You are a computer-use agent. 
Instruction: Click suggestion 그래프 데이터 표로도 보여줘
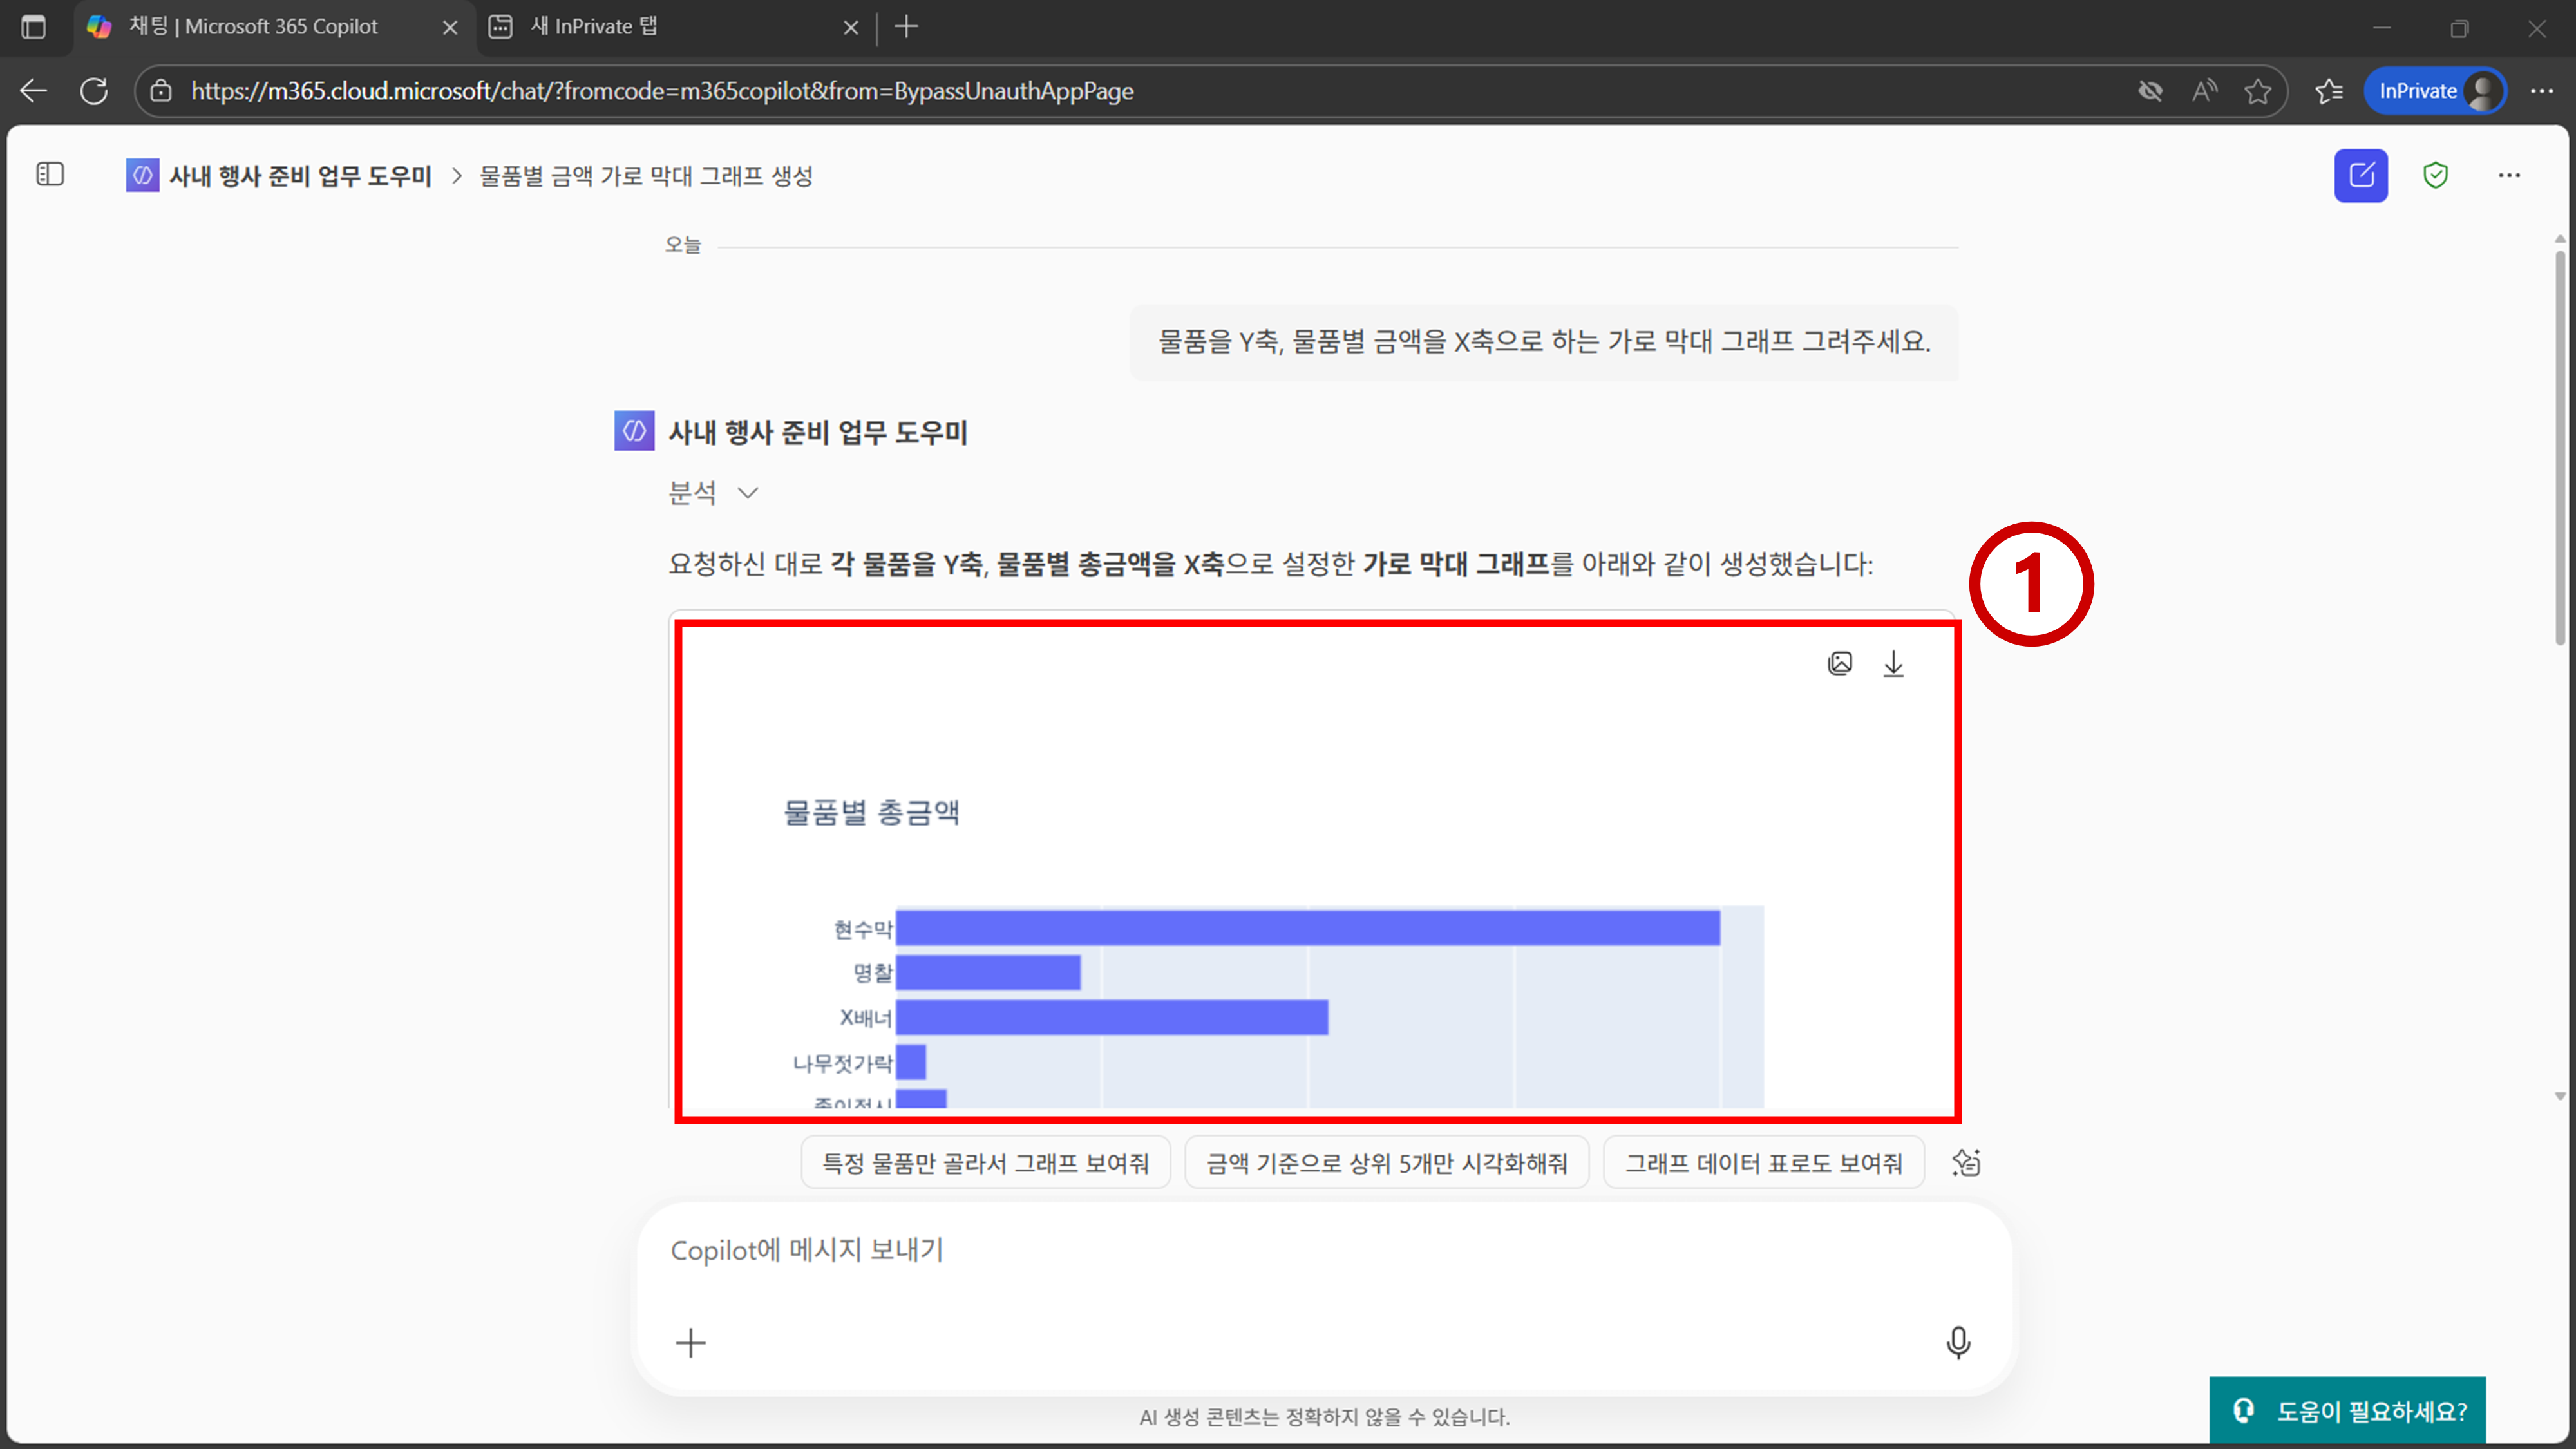(1763, 1163)
